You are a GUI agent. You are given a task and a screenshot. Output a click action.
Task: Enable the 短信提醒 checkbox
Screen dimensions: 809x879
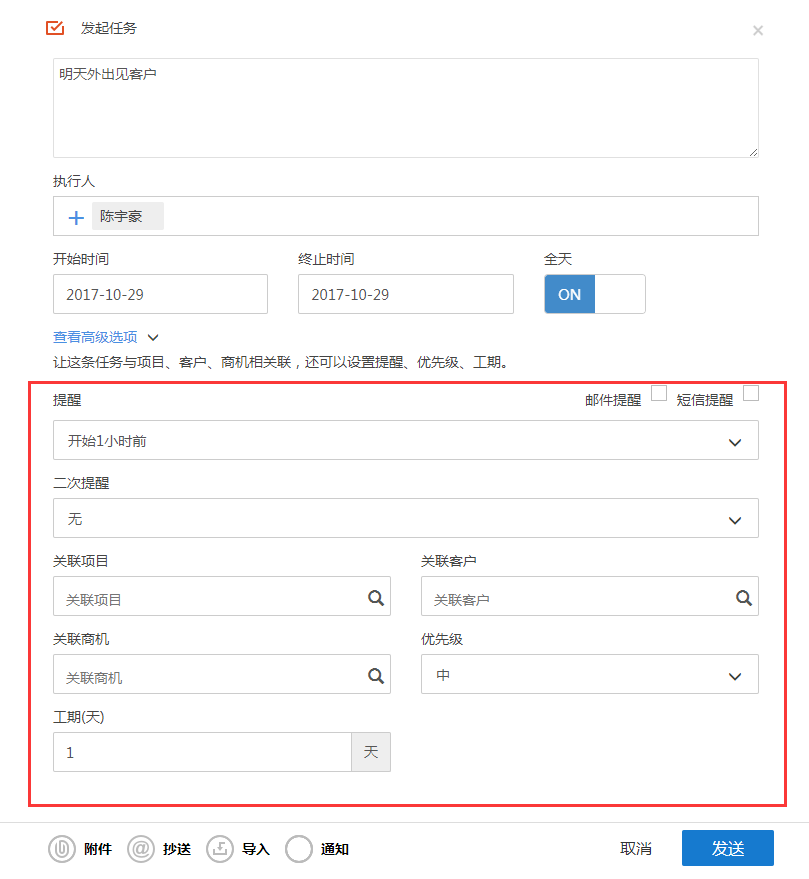[751, 393]
